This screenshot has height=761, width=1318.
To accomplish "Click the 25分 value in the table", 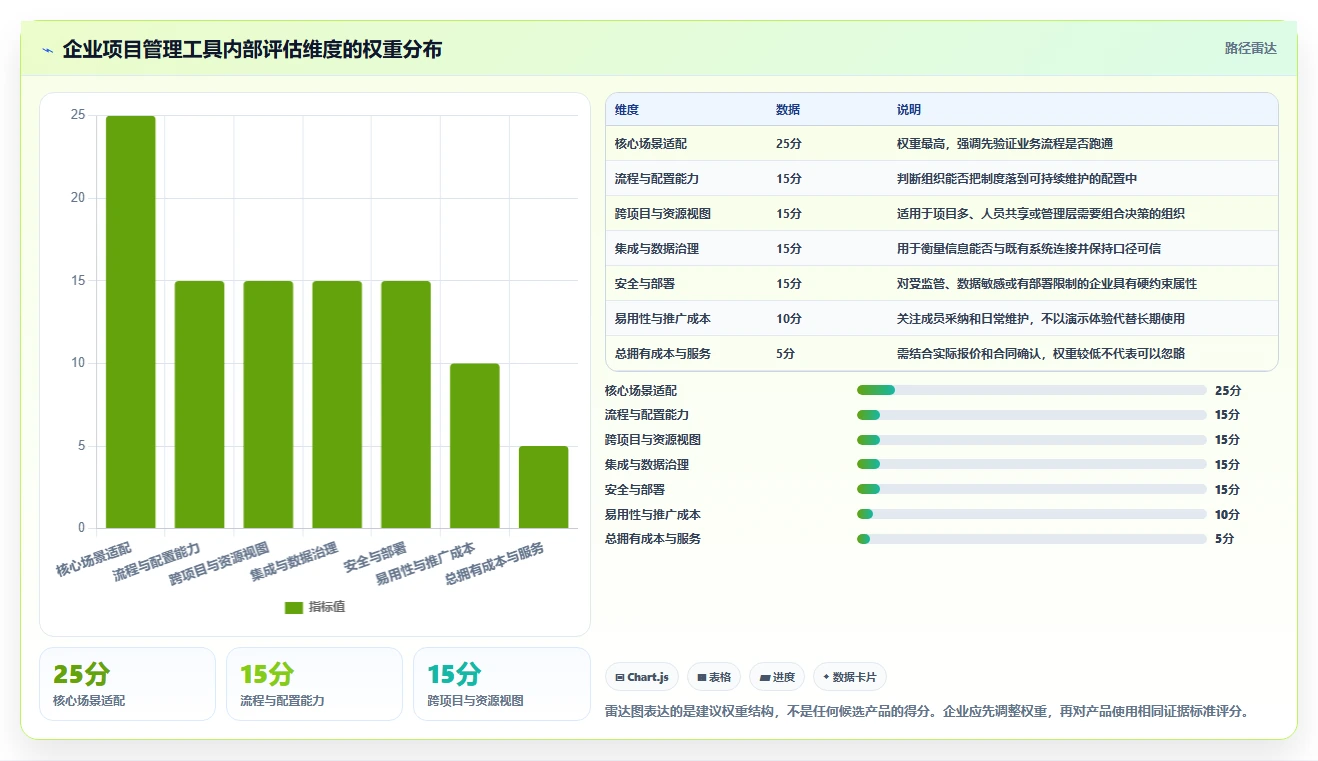I will pos(789,144).
